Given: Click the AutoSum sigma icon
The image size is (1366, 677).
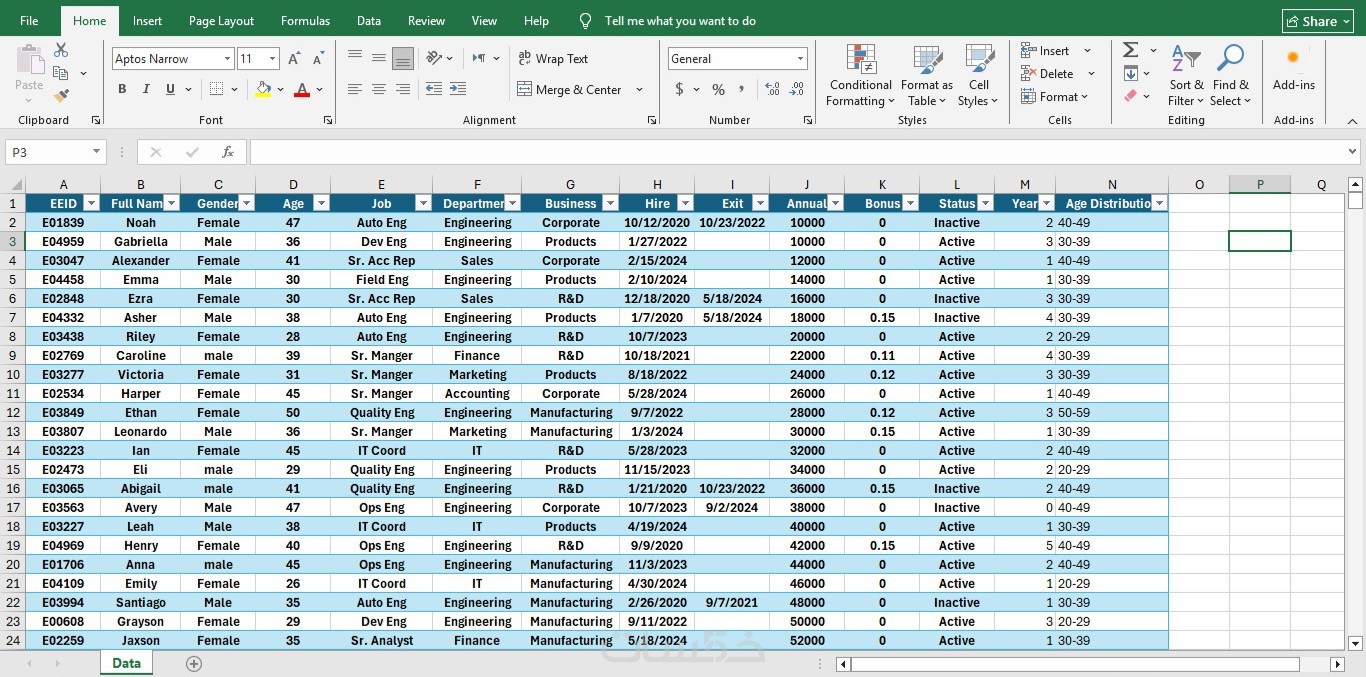Looking at the screenshot, I should pos(1131,50).
